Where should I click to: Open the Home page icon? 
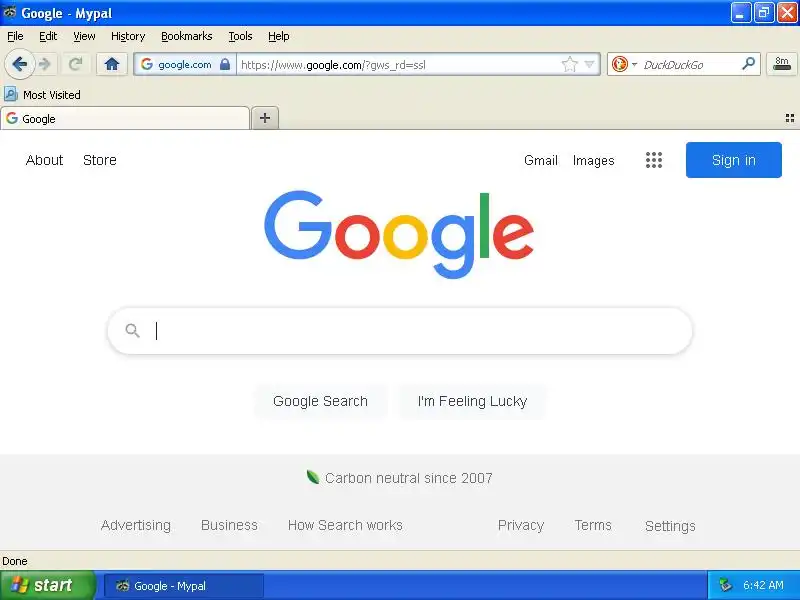coord(112,64)
